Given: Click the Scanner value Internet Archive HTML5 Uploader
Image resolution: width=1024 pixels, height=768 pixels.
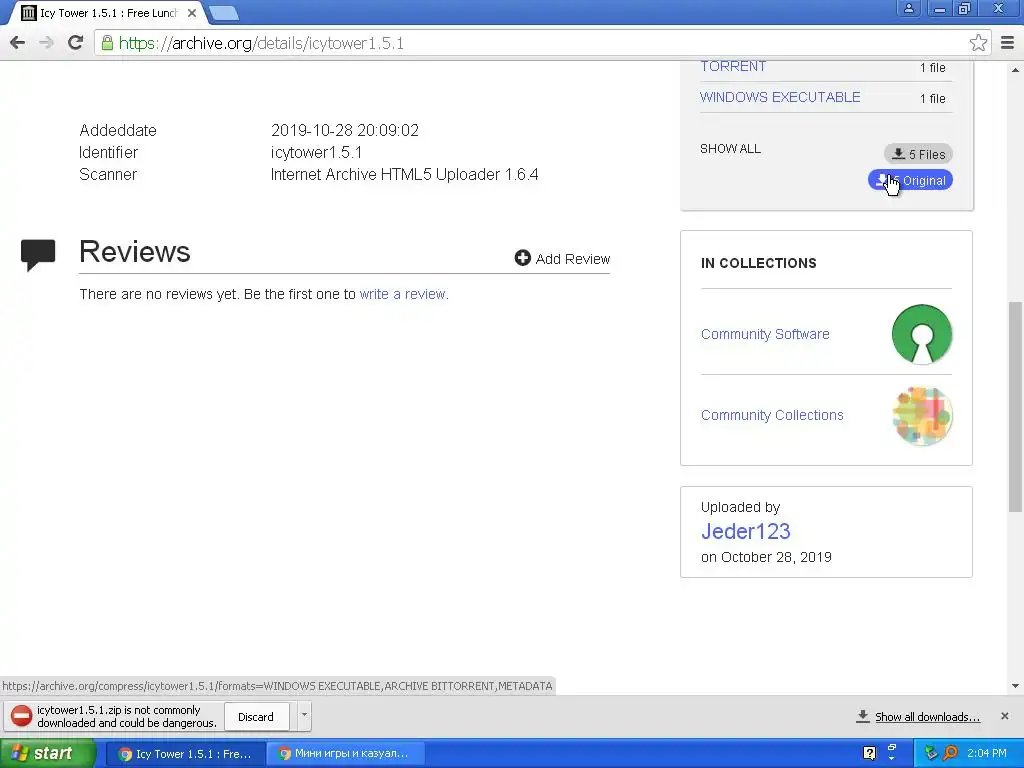Looking at the screenshot, I should (404, 174).
